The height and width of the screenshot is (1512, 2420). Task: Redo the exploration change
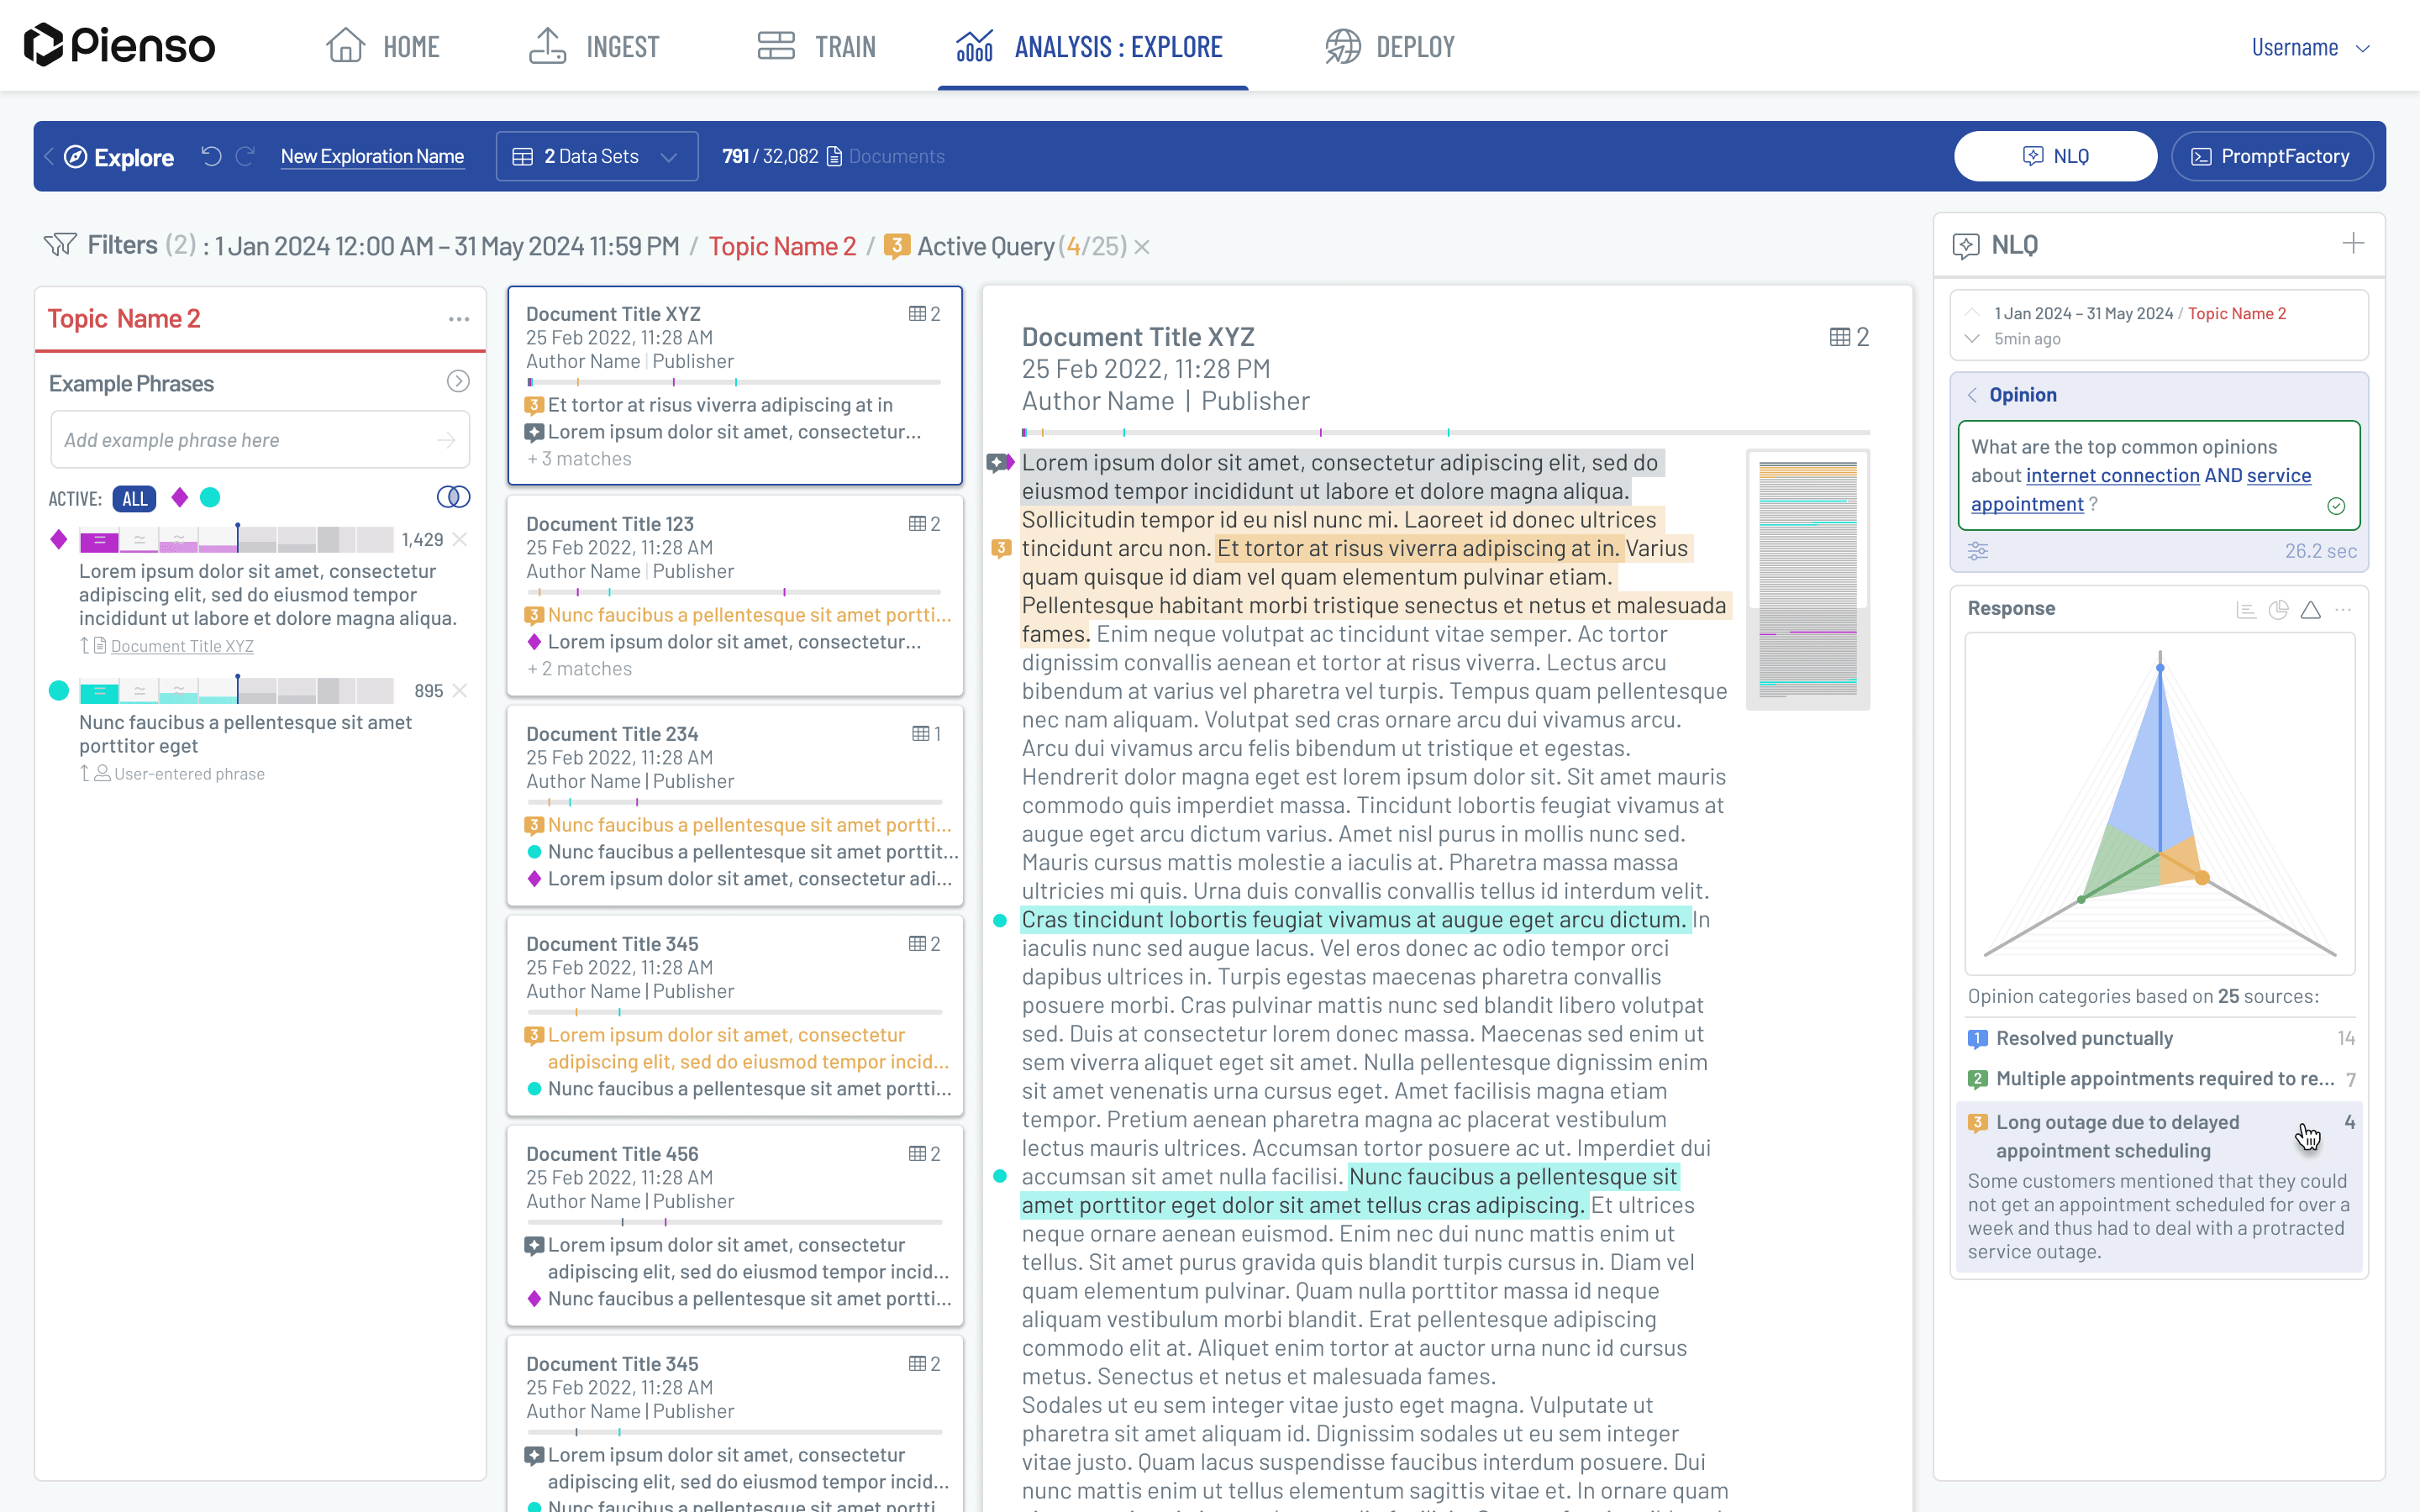[245, 156]
